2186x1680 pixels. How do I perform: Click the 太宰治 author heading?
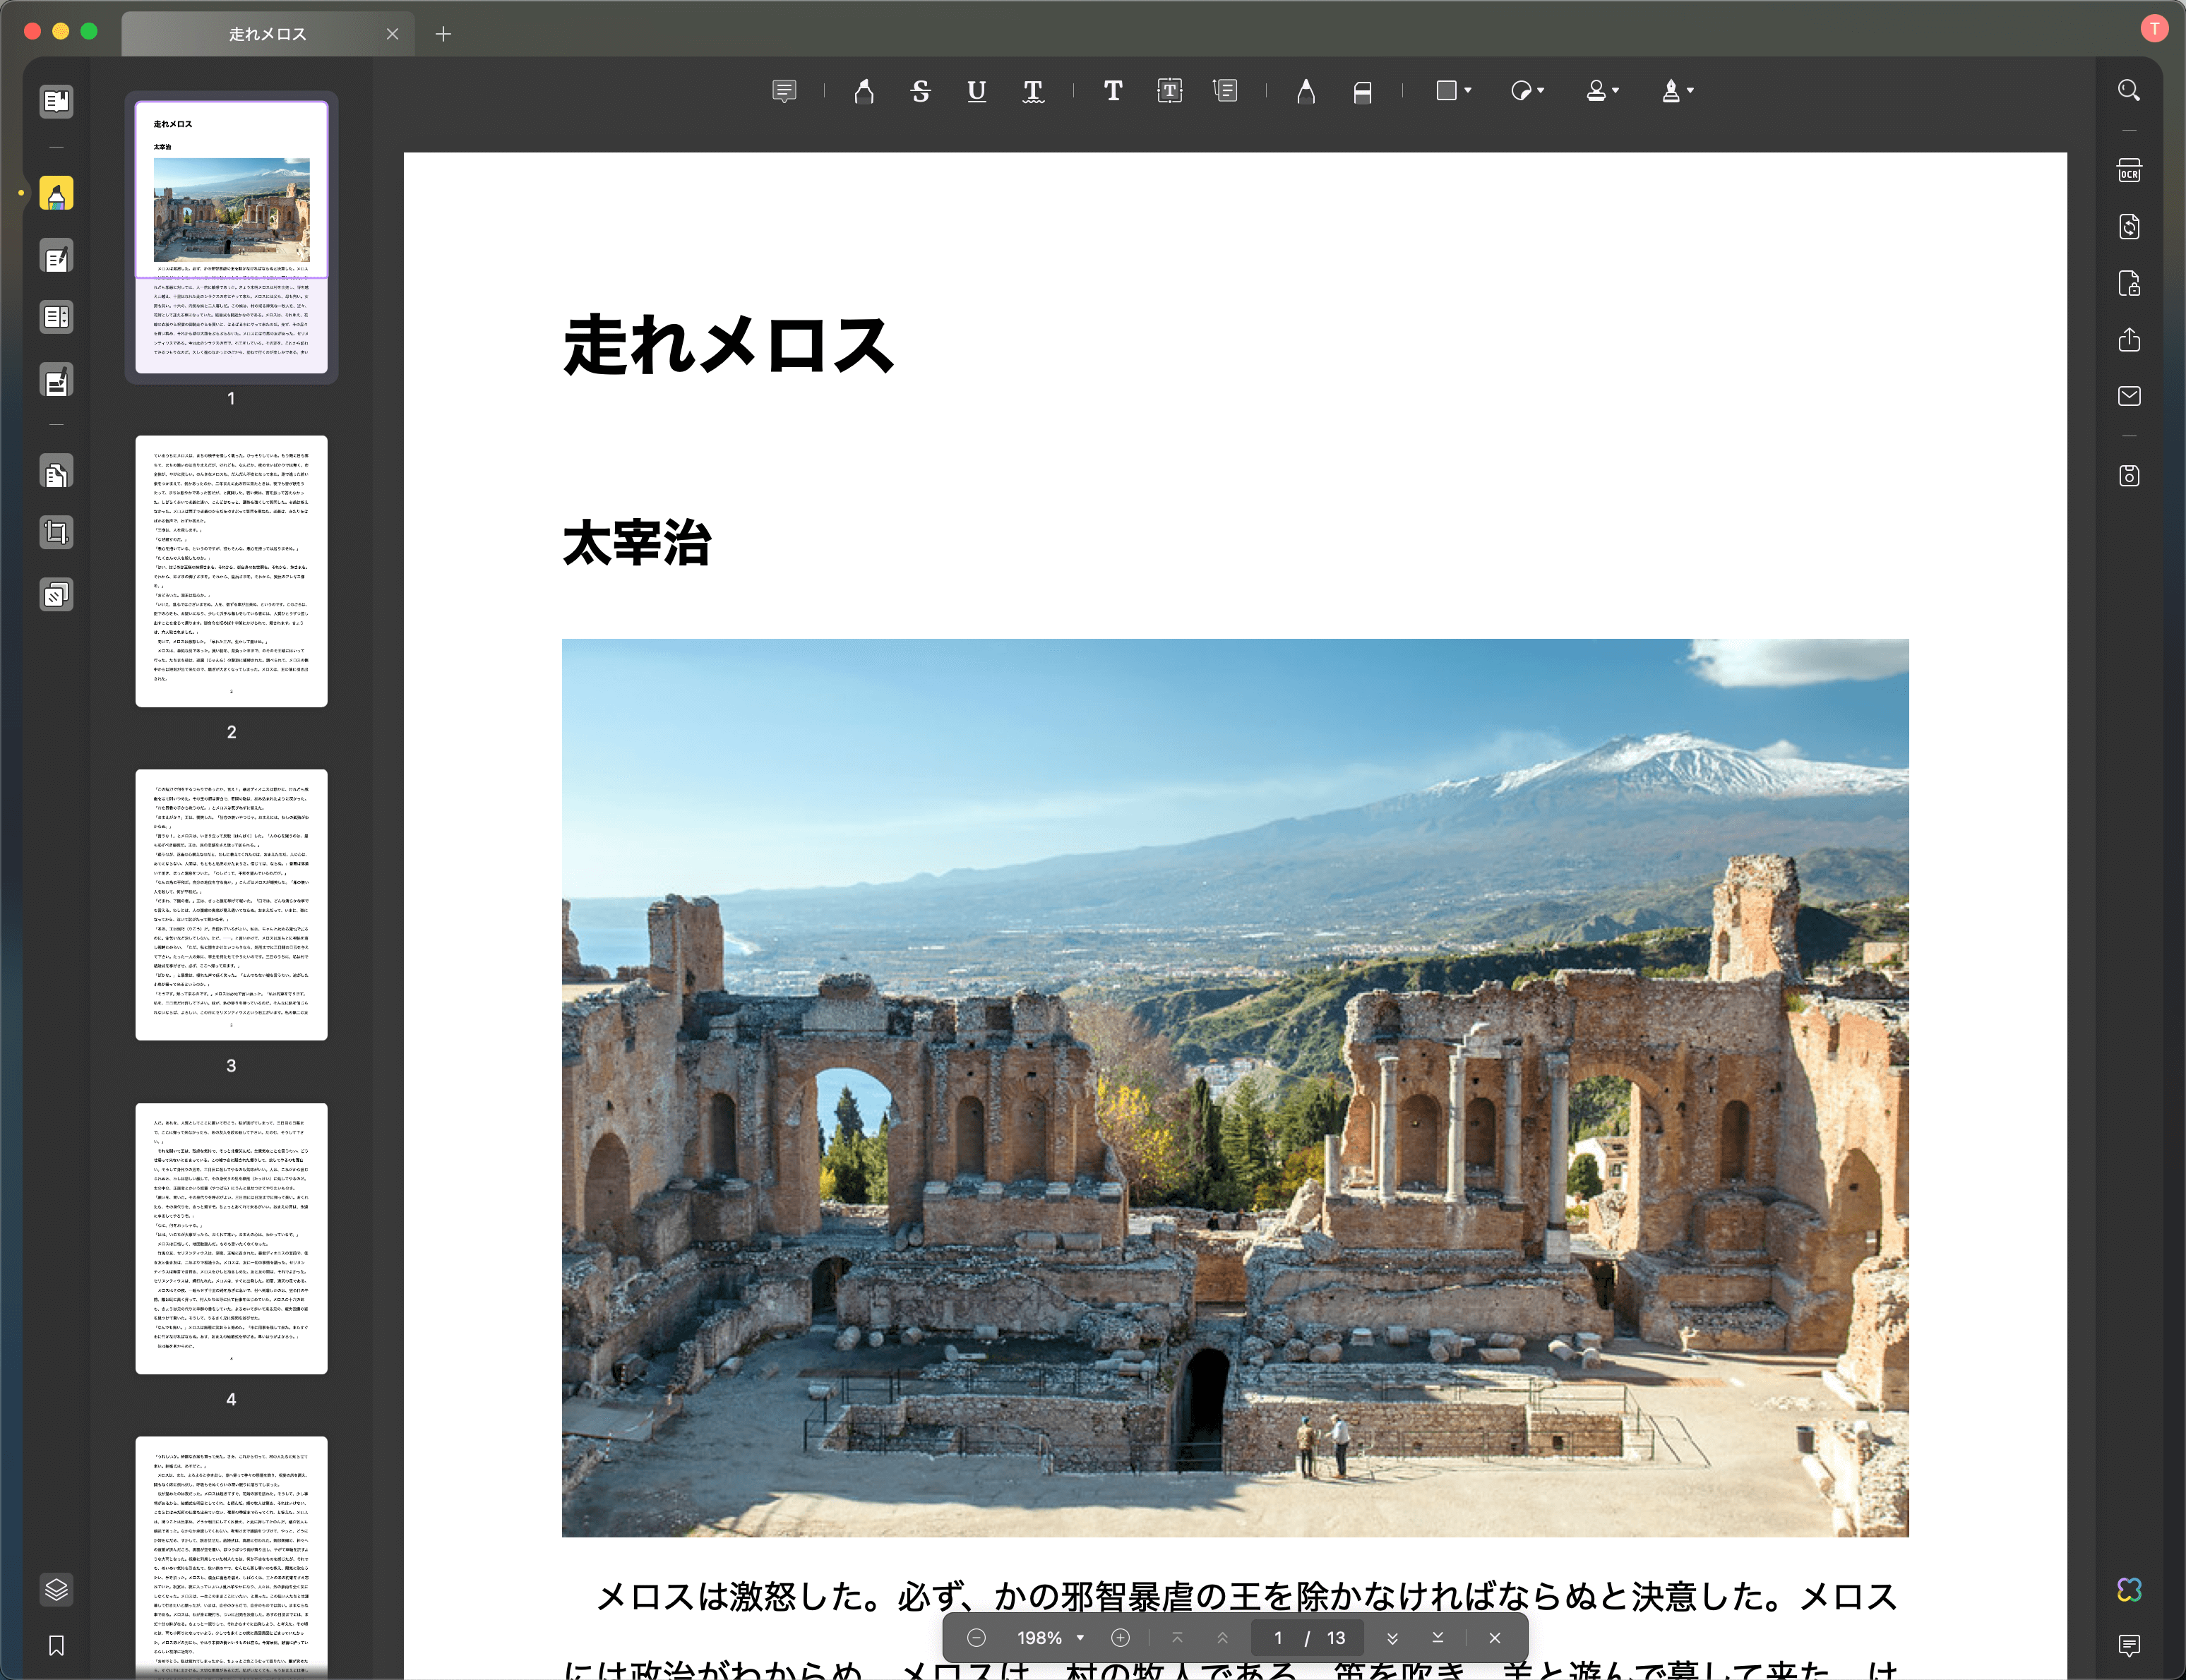pyautogui.click(x=637, y=543)
